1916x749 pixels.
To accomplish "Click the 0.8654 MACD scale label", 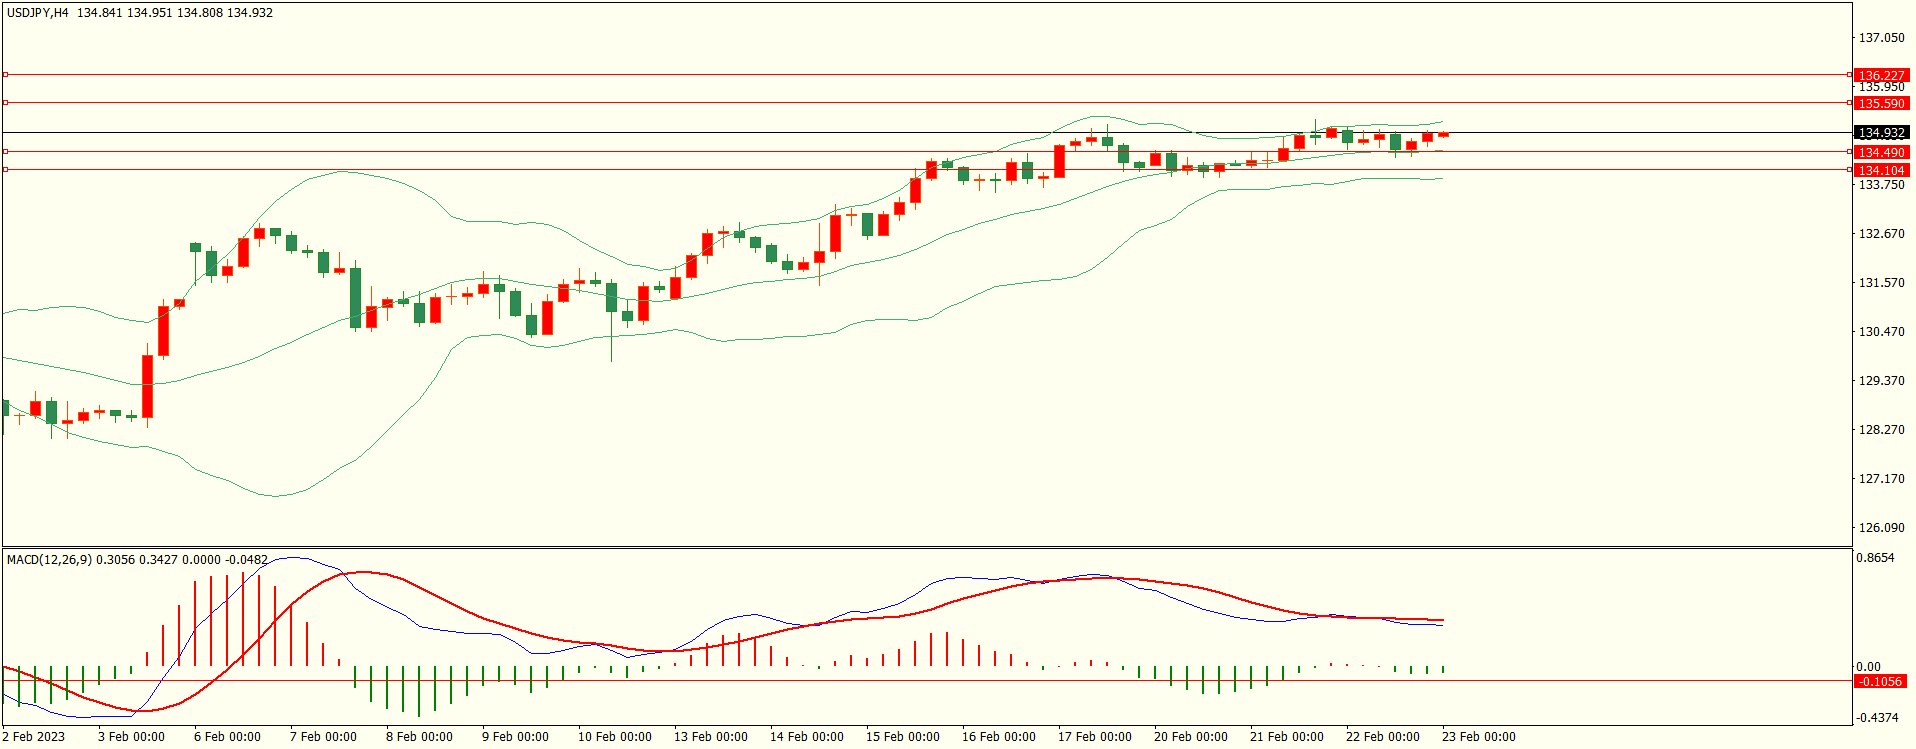I will coord(1875,557).
